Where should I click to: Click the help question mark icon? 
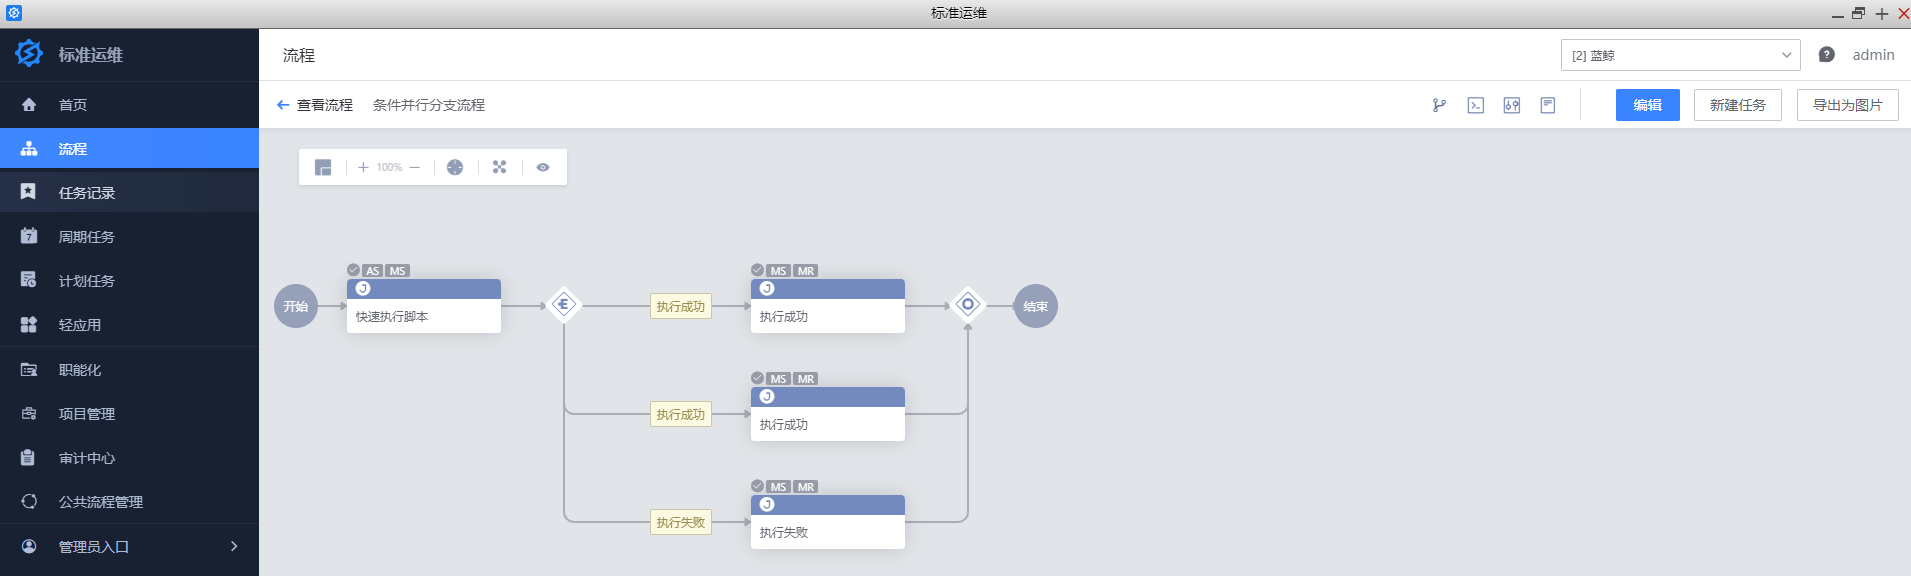(x=1826, y=55)
